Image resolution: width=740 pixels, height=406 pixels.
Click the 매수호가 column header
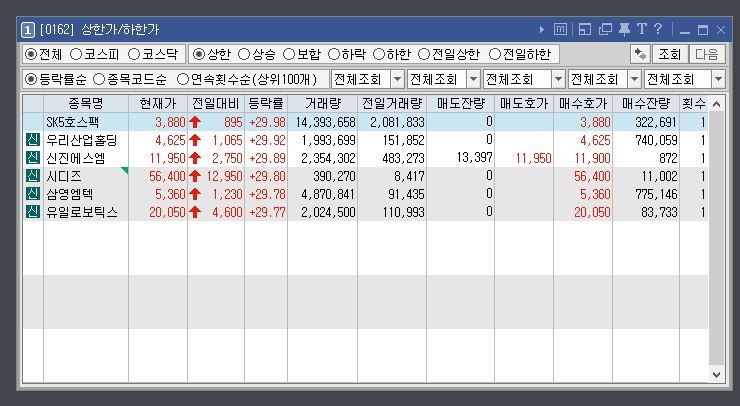[583, 104]
